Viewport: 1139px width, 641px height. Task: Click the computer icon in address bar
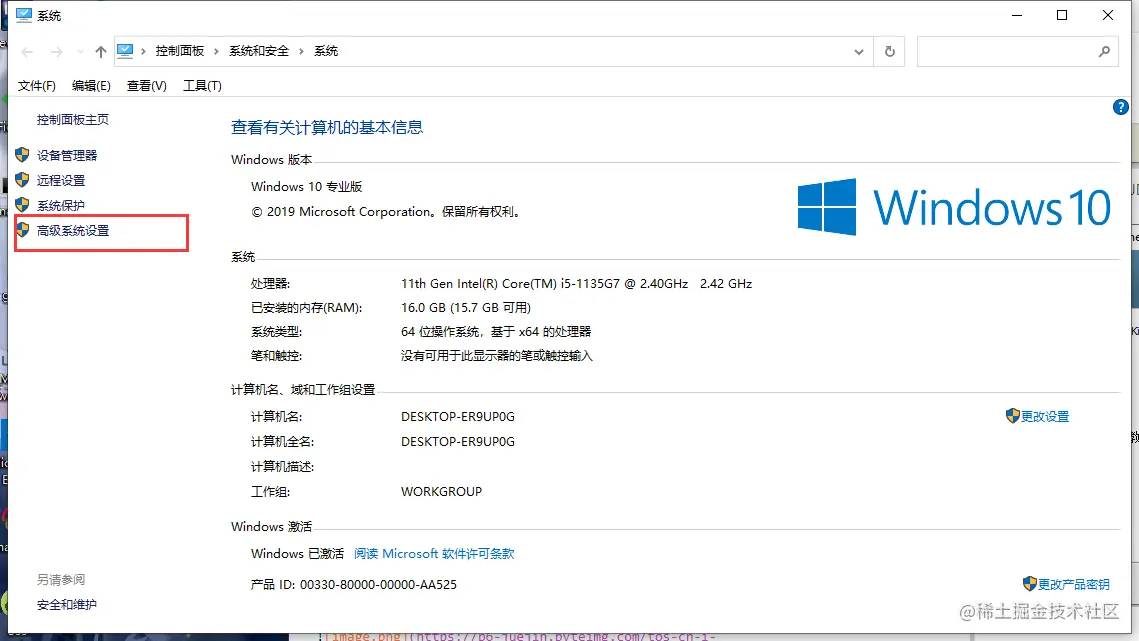pyautogui.click(x=125, y=51)
